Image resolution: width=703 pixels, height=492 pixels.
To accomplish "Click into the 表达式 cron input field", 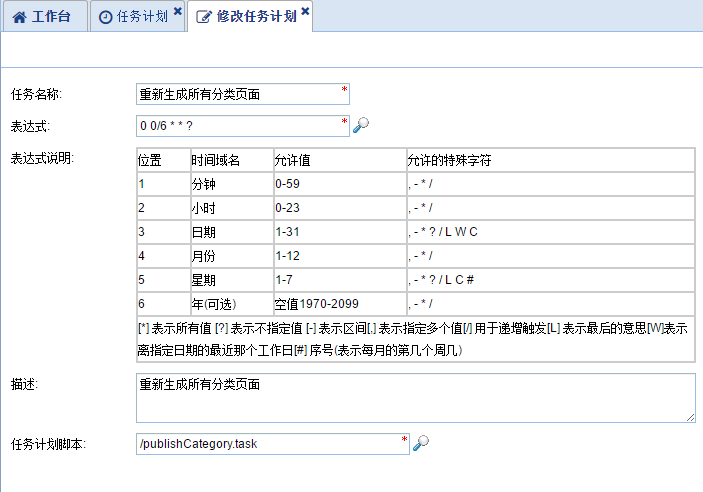I will point(238,126).
